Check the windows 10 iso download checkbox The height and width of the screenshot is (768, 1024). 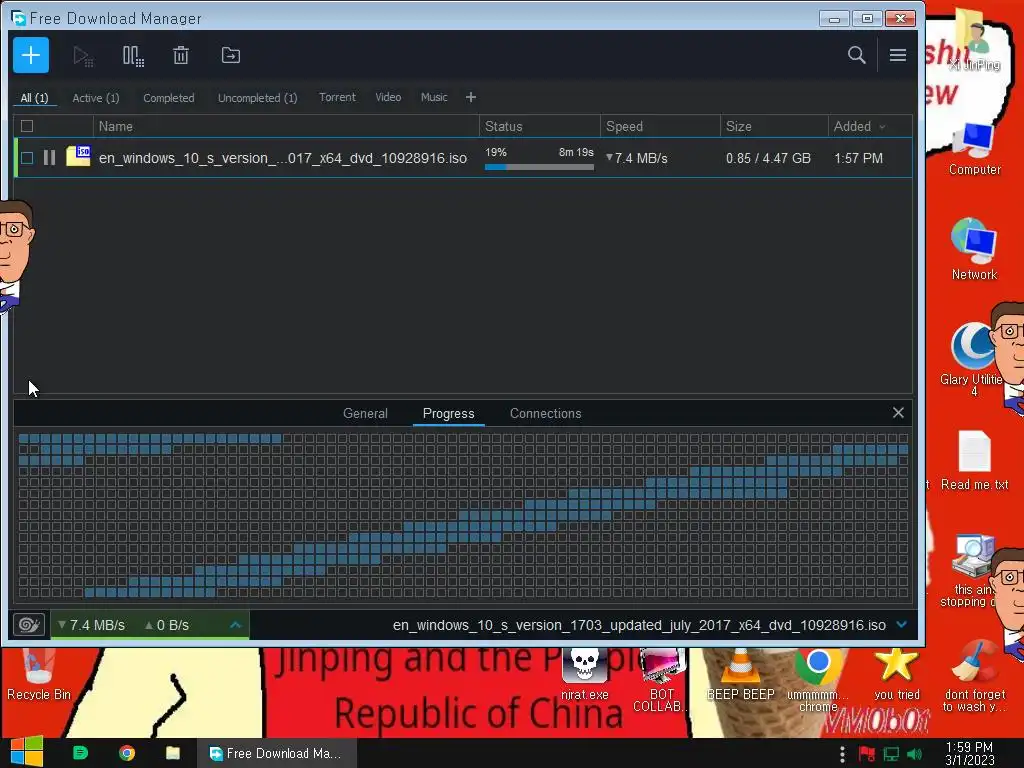click(x=27, y=157)
